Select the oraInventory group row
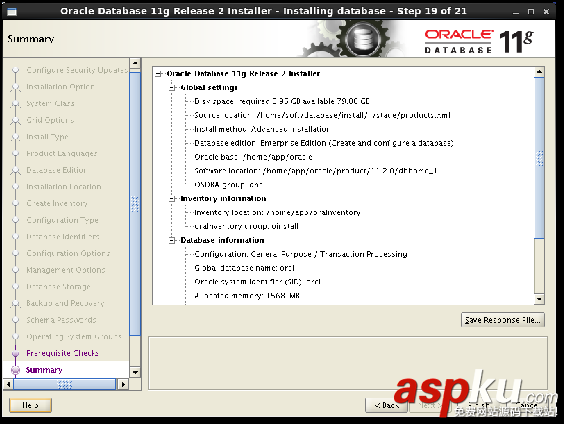 coord(246,227)
